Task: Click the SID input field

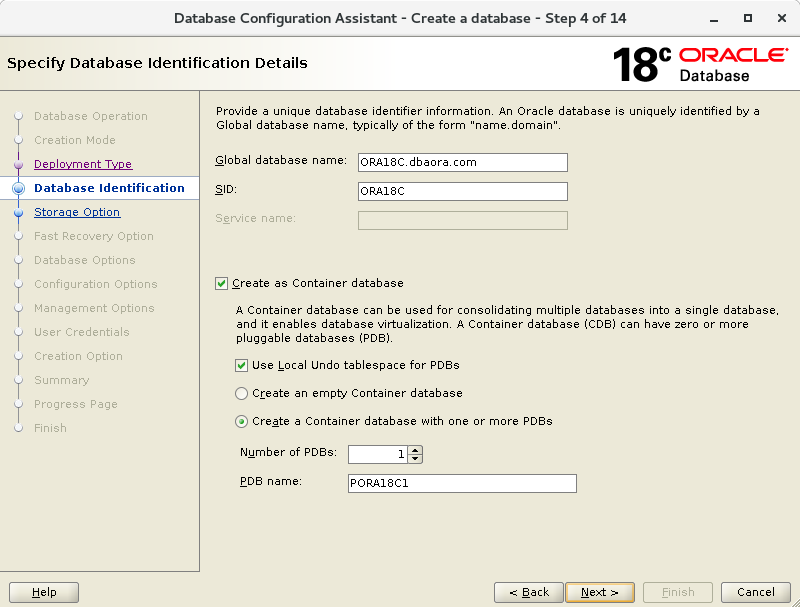Action: coord(463,191)
